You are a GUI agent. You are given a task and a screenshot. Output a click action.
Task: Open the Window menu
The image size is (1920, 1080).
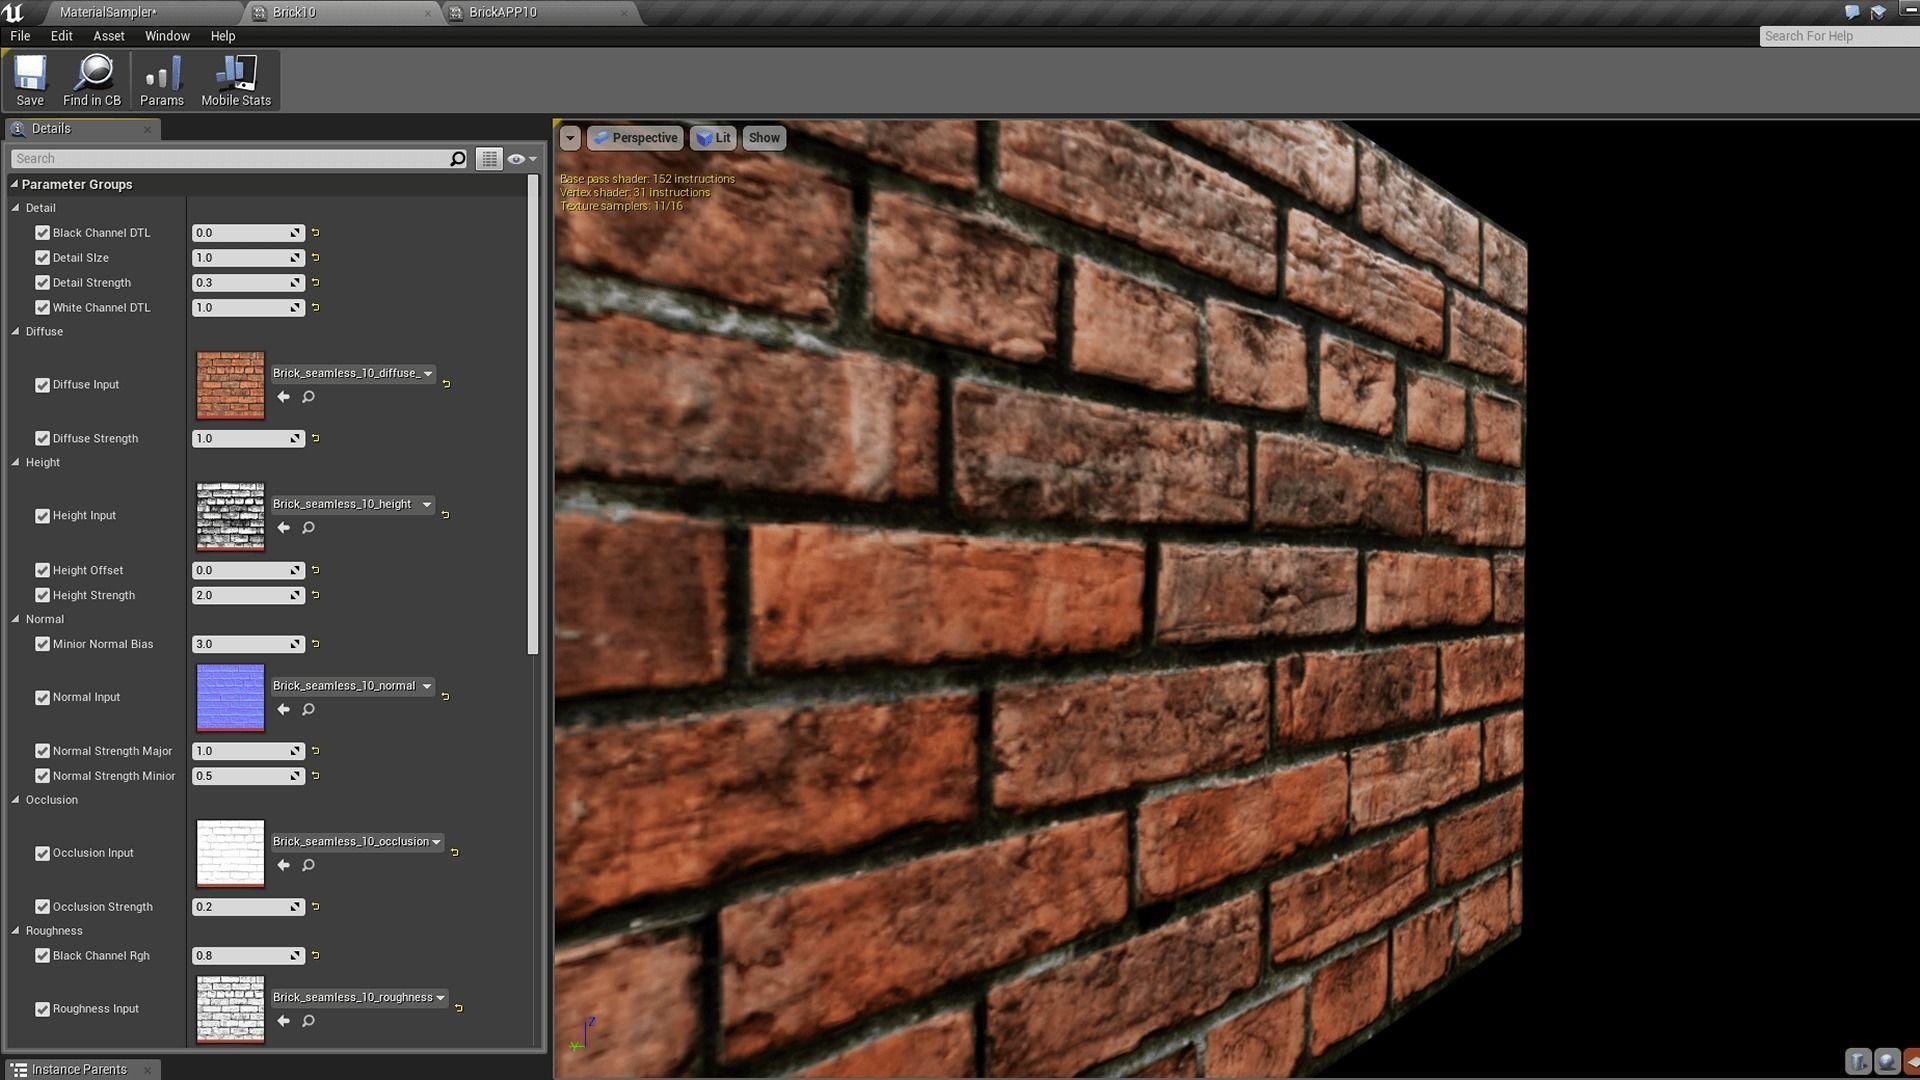point(167,36)
